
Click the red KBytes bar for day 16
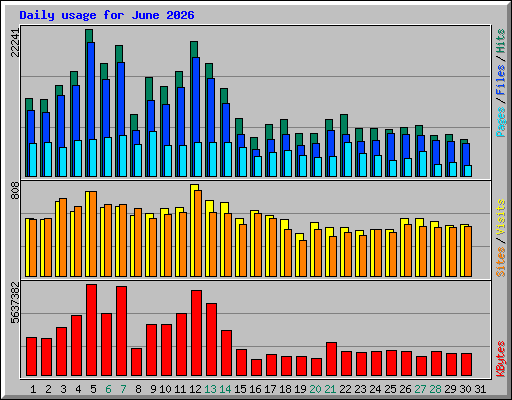tap(256, 367)
